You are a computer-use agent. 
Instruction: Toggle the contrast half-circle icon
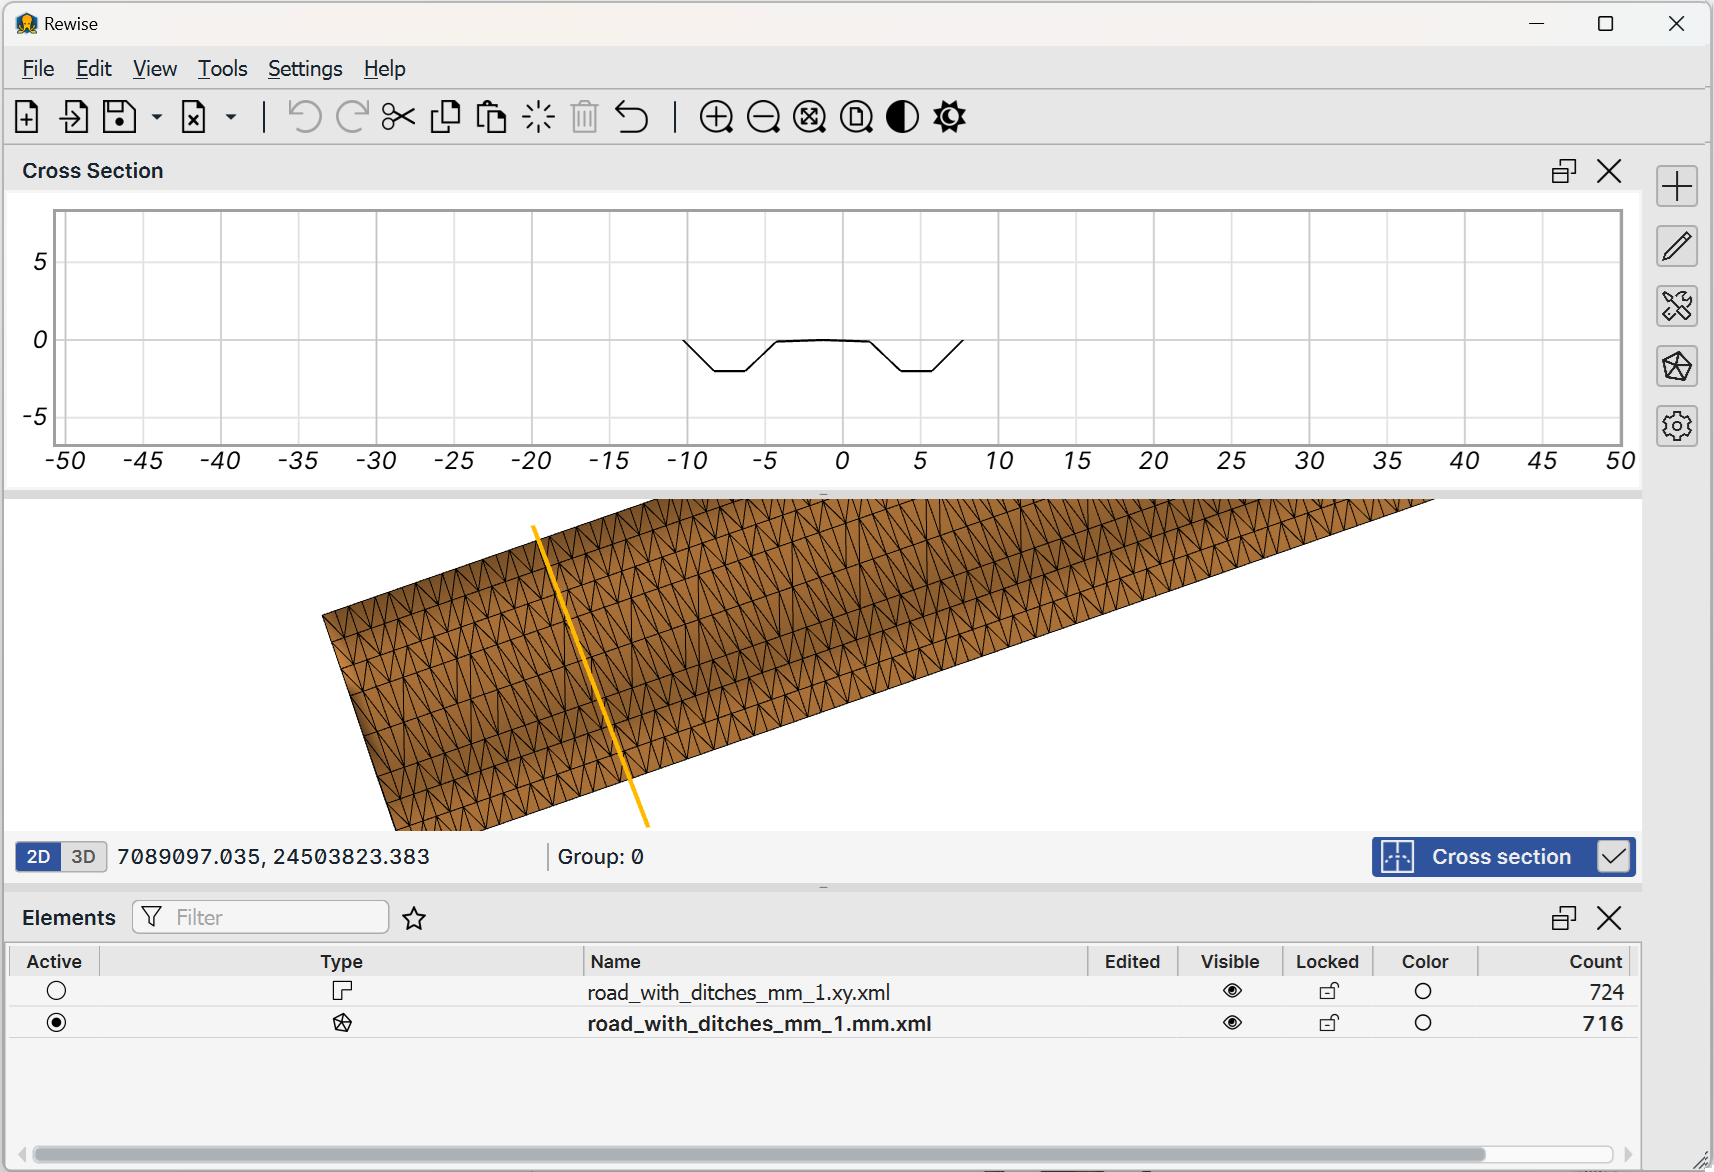click(x=903, y=117)
